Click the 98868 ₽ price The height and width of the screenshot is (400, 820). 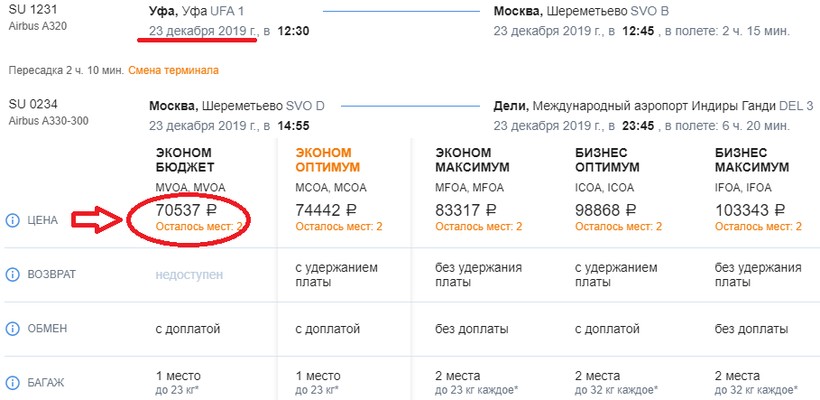tap(609, 210)
